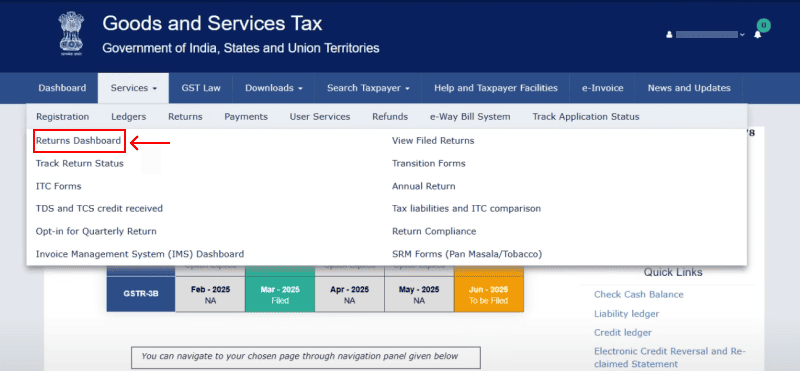Open Transition Forms
The width and height of the screenshot is (800, 371).
[429, 164]
